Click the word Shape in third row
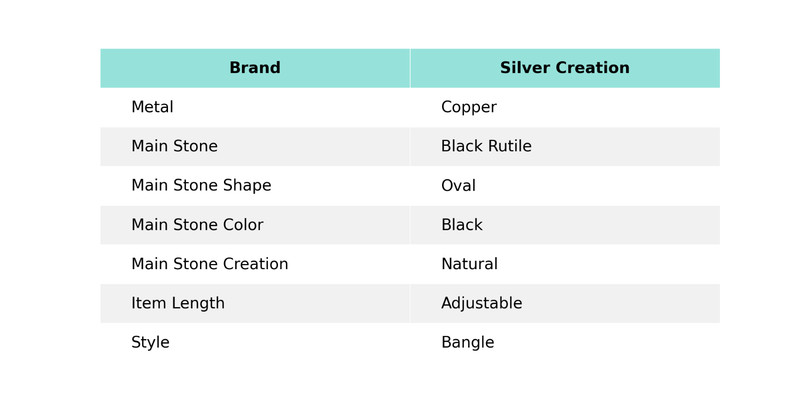 [x=247, y=186]
